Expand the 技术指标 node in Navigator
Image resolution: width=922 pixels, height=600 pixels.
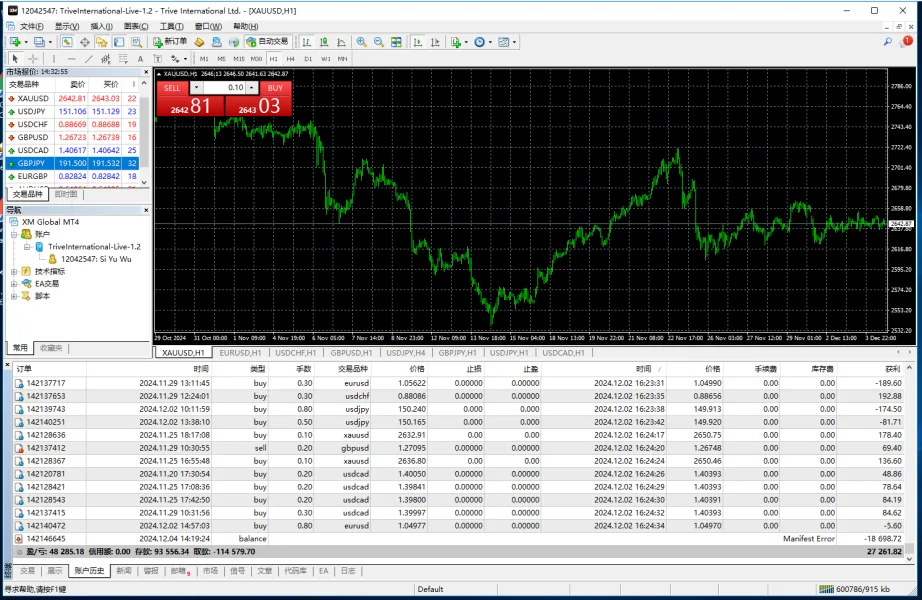(x=14, y=271)
